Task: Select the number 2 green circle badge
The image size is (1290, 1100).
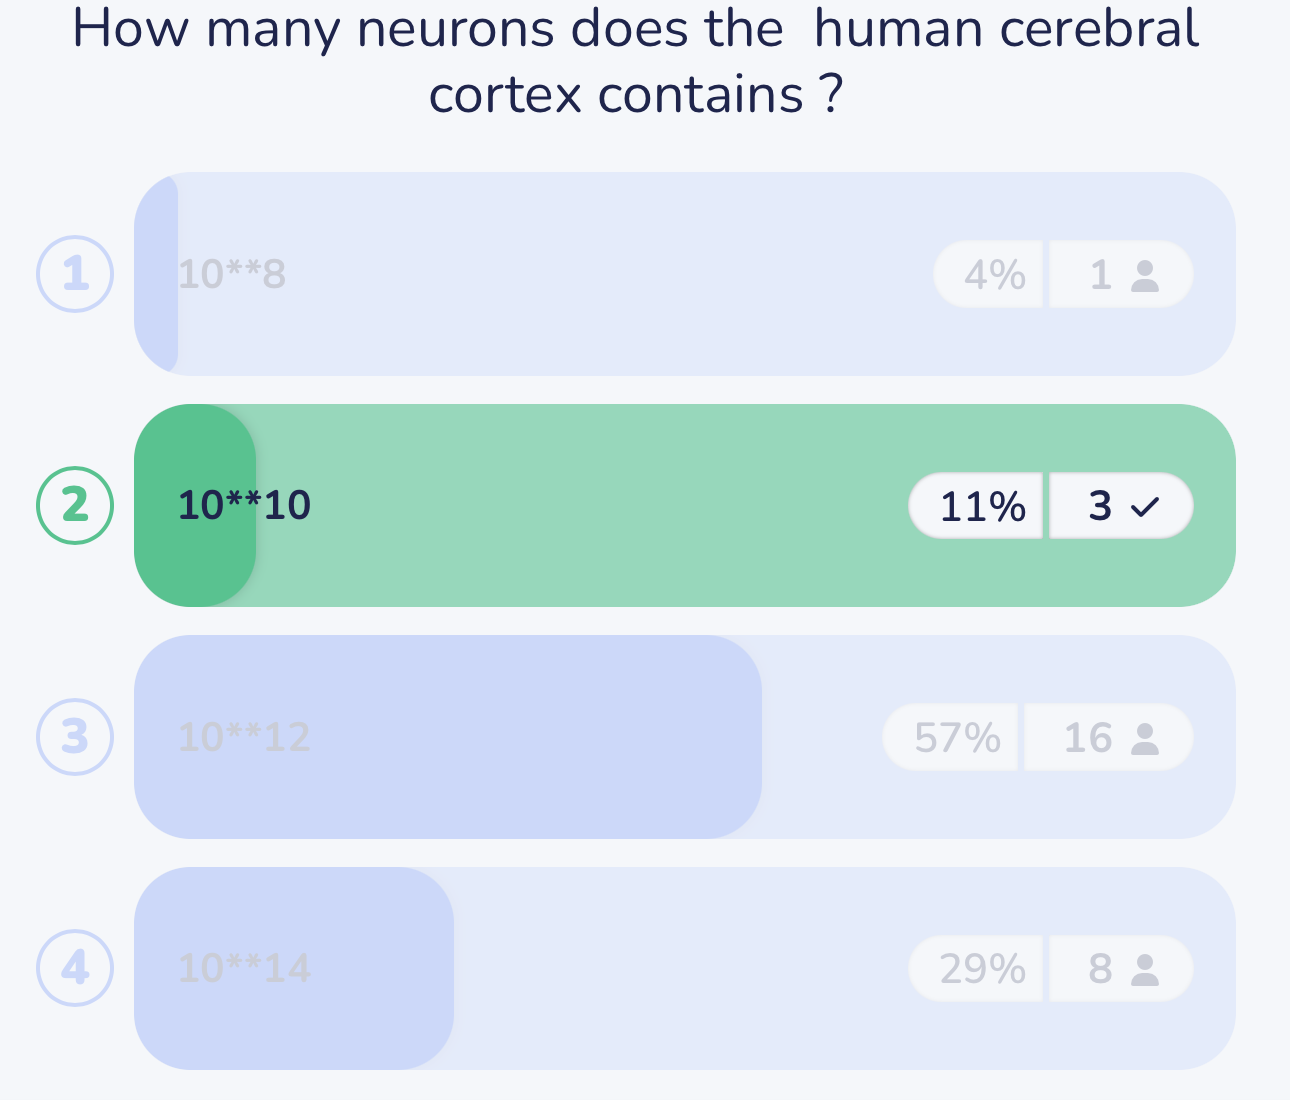Action: click(x=75, y=505)
